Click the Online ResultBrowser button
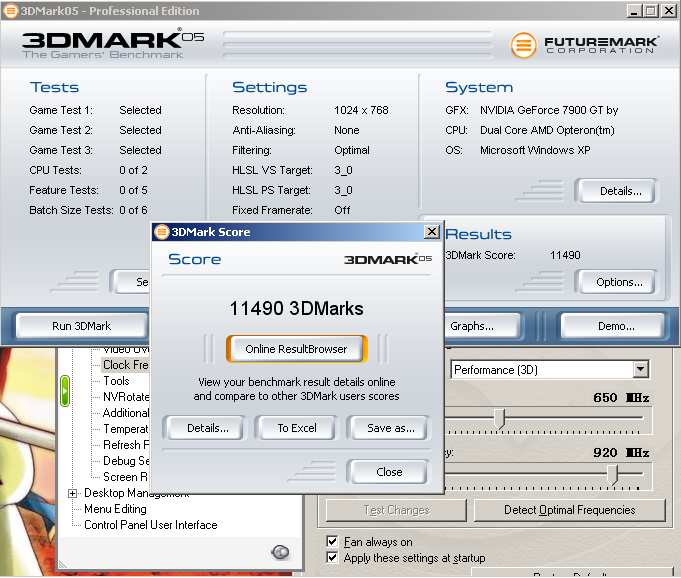The height and width of the screenshot is (578, 681). click(x=297, y=349)
